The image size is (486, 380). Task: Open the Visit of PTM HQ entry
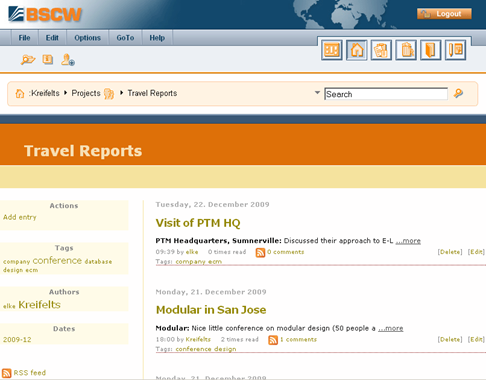click(x=198, y=223)
